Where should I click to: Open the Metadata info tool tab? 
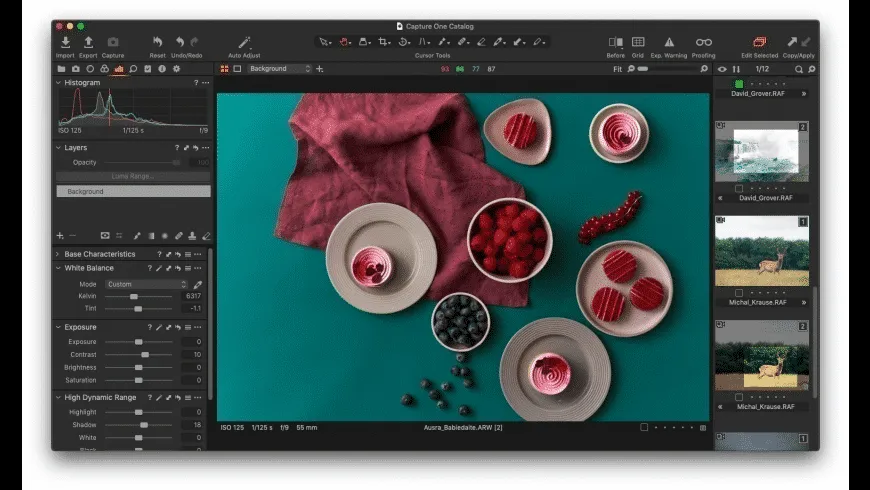point(162,69)
